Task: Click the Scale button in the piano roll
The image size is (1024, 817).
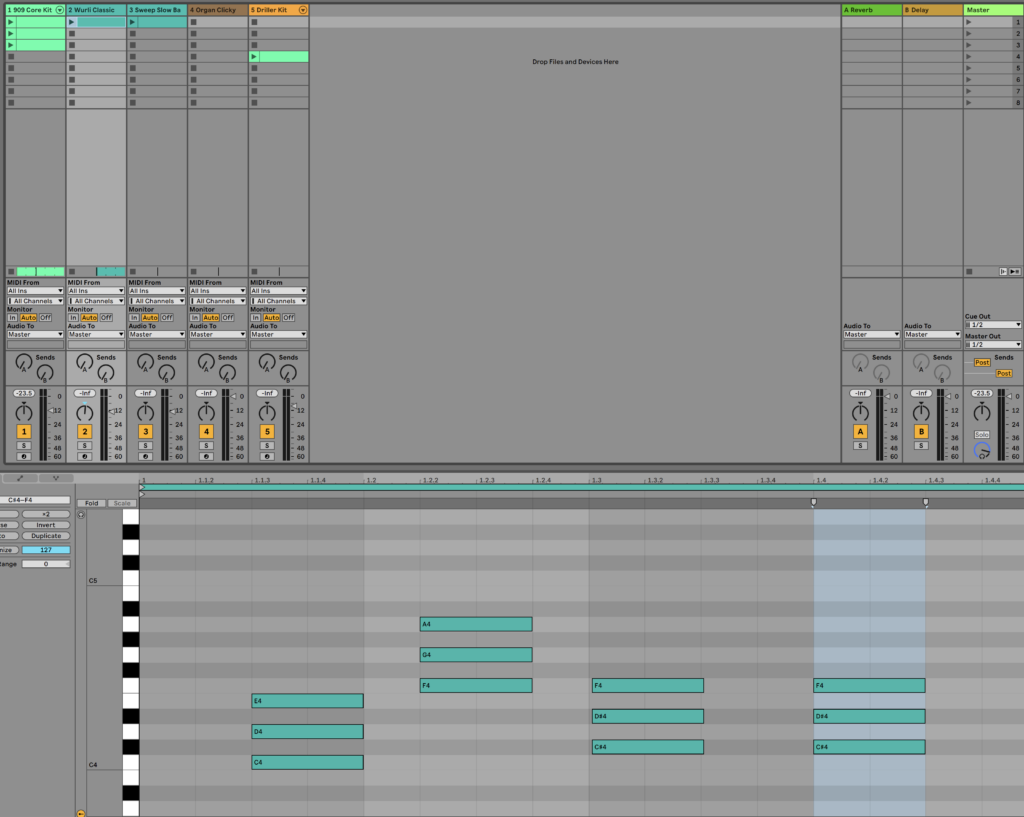Action: click(122, 504)
